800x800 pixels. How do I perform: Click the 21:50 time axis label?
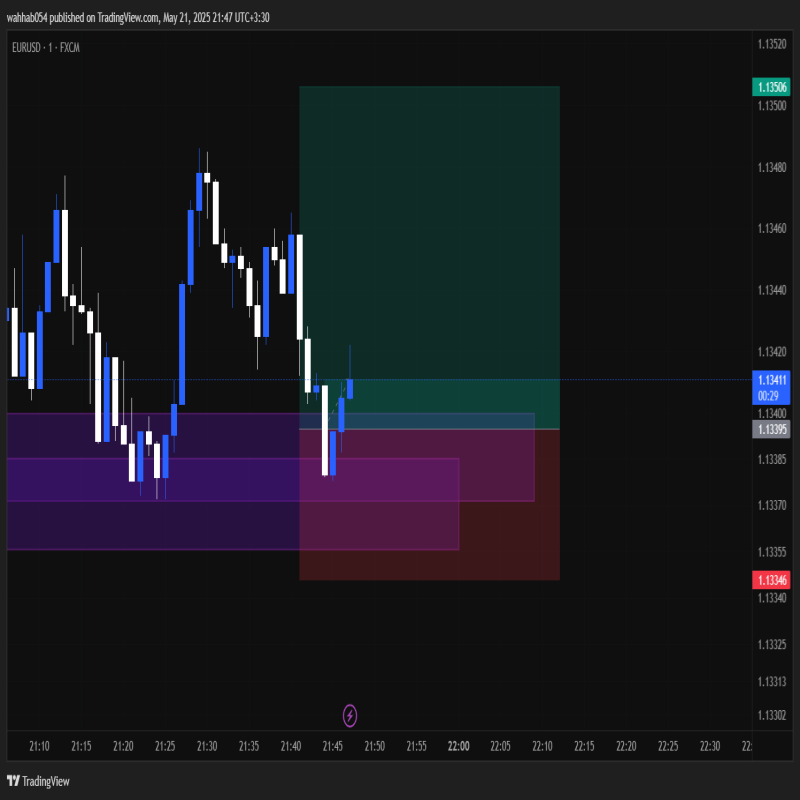pos(374,746)
